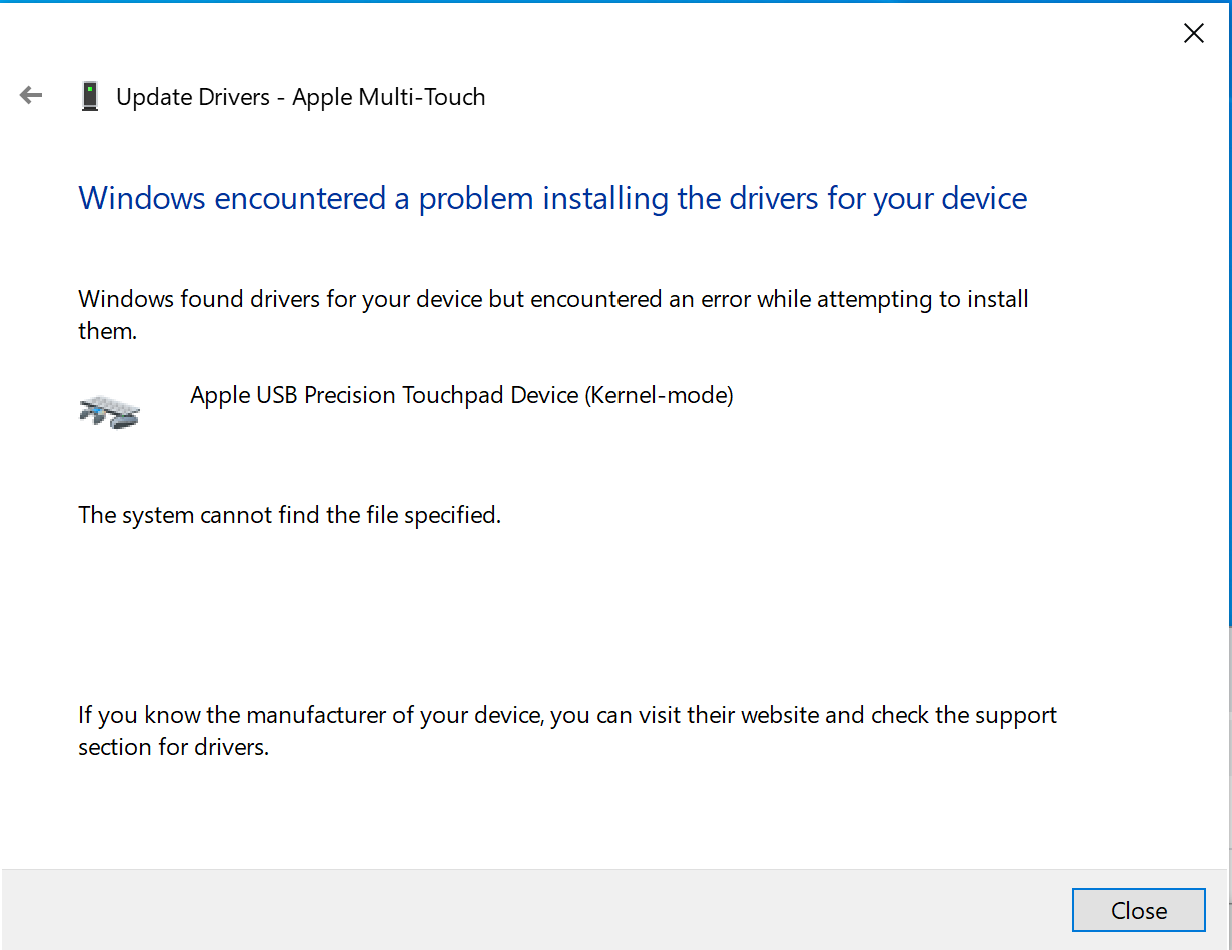Select the Apple USB Precision Touchpad device label
The image size is (1232, 950).
(461, 395)
